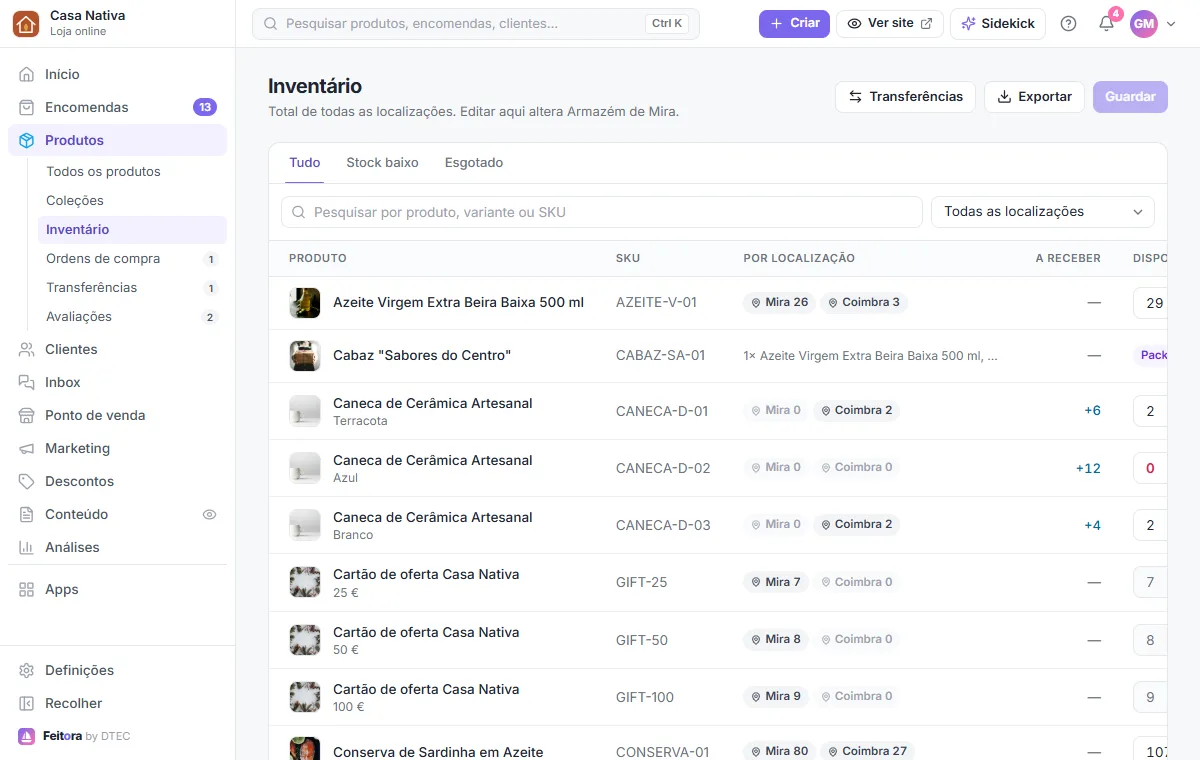The height and width of the screenshot is (760, 1200).
Task: Click the +6 incoming quantity
Action: tap(1092, 411)
